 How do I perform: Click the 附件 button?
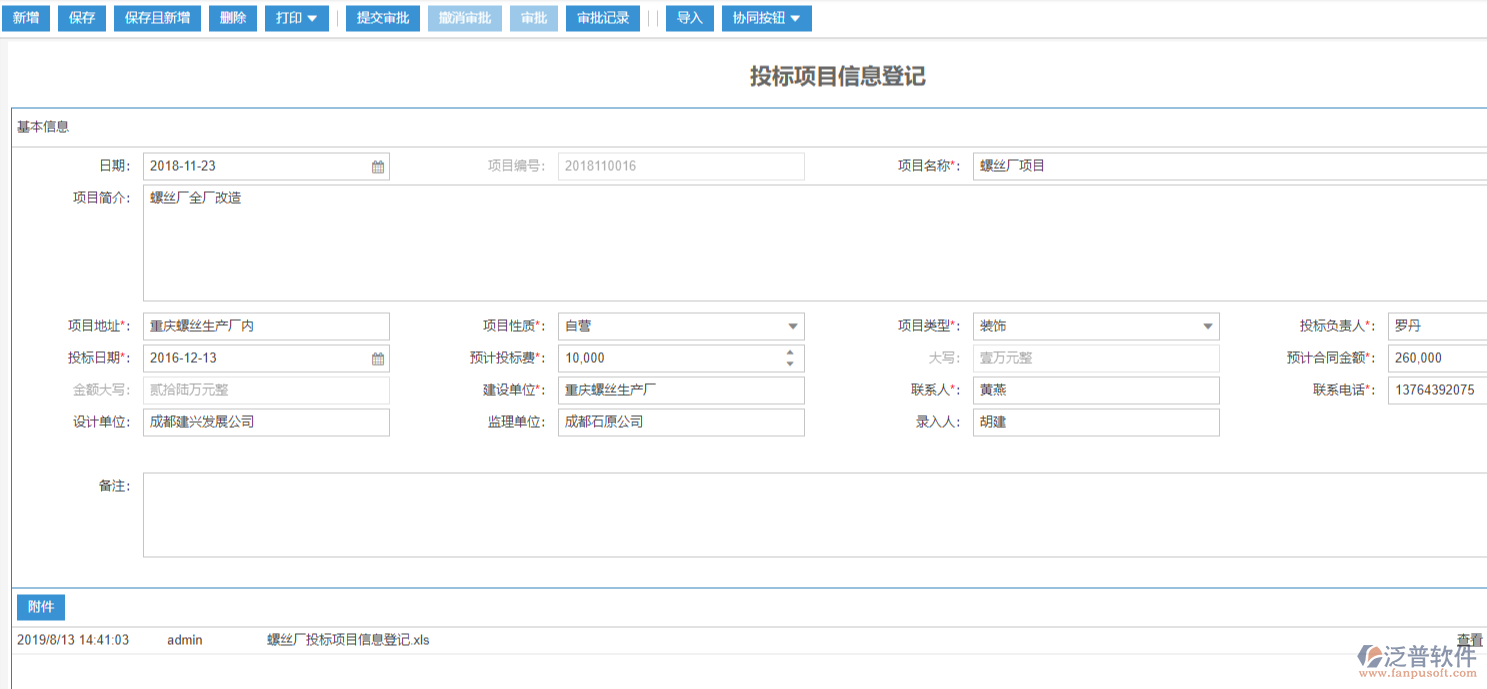[x=40, y=607]
